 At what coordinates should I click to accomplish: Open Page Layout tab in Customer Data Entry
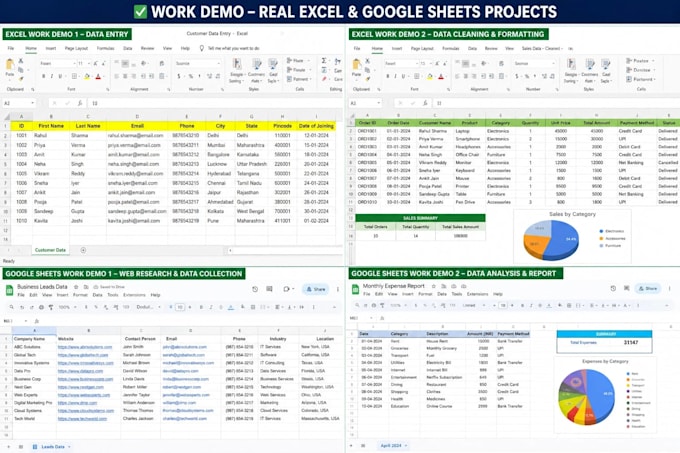[x=76, y=48]
